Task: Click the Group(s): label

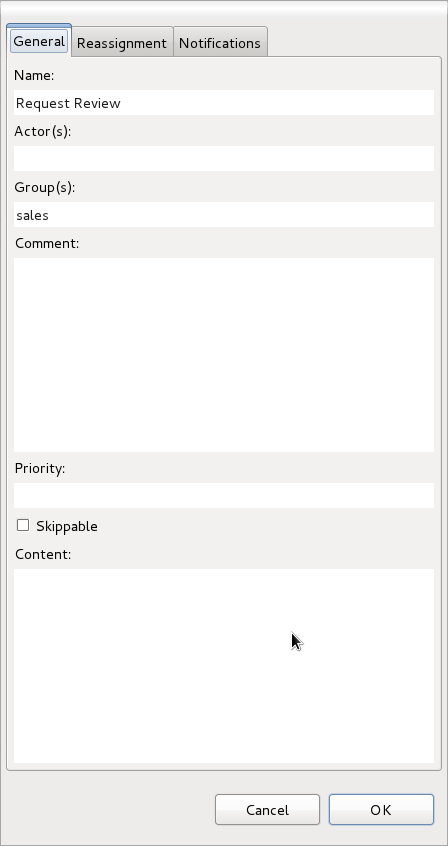Action: 44,188
